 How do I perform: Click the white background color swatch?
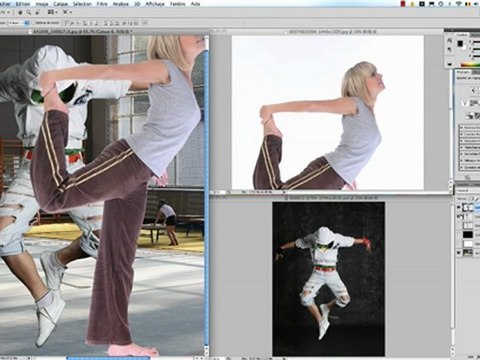464,48
